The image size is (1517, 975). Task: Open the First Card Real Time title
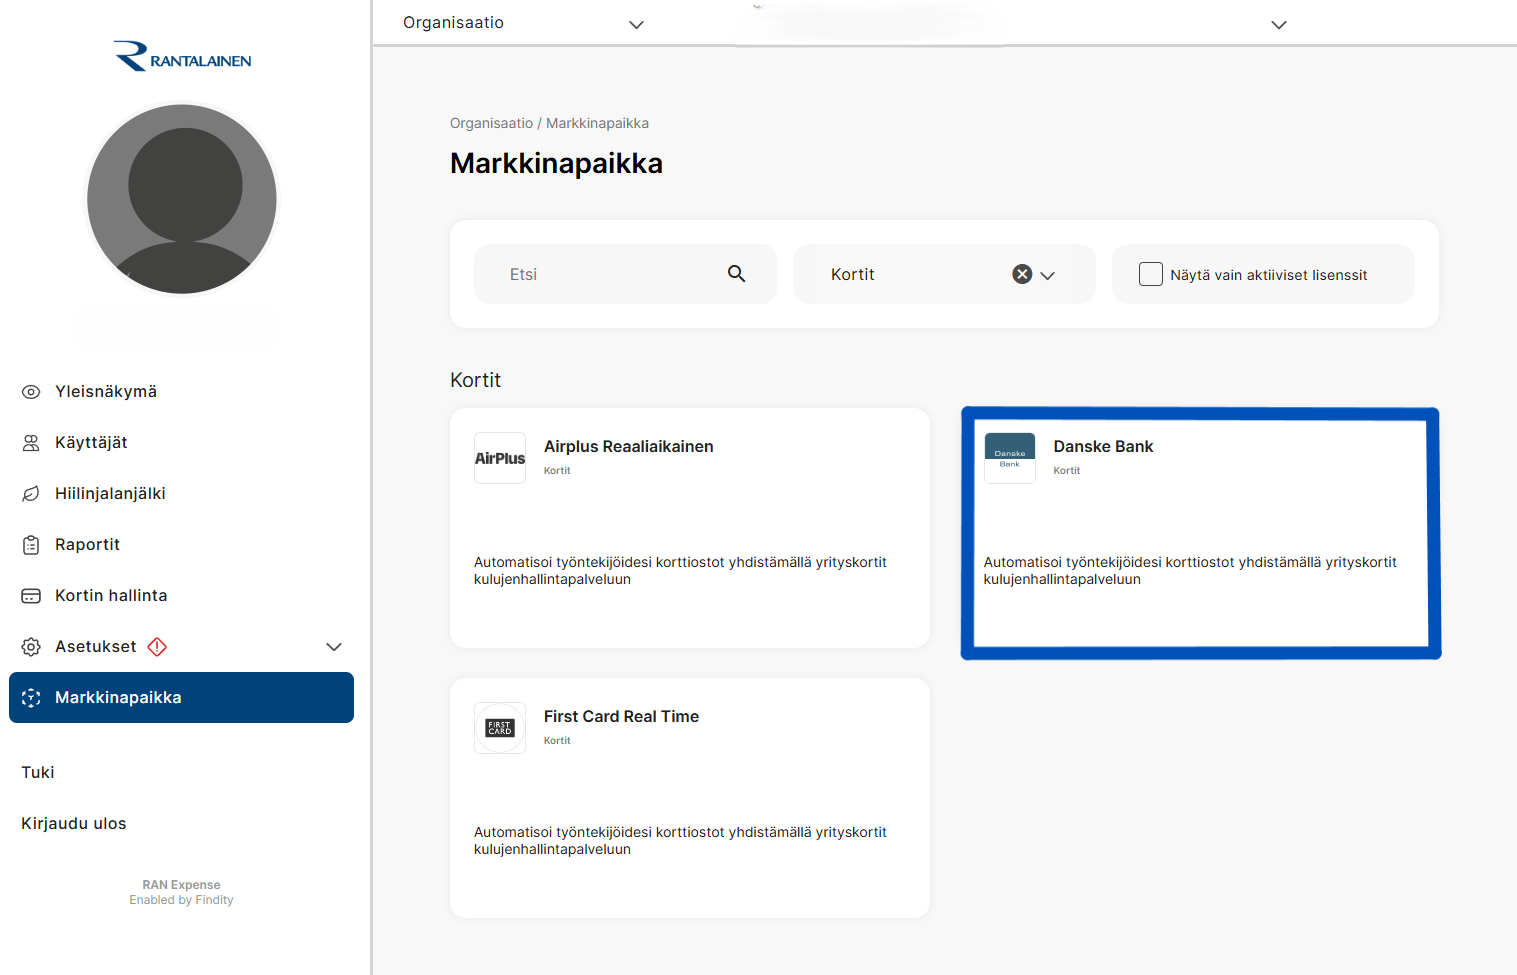coord(621,717)
